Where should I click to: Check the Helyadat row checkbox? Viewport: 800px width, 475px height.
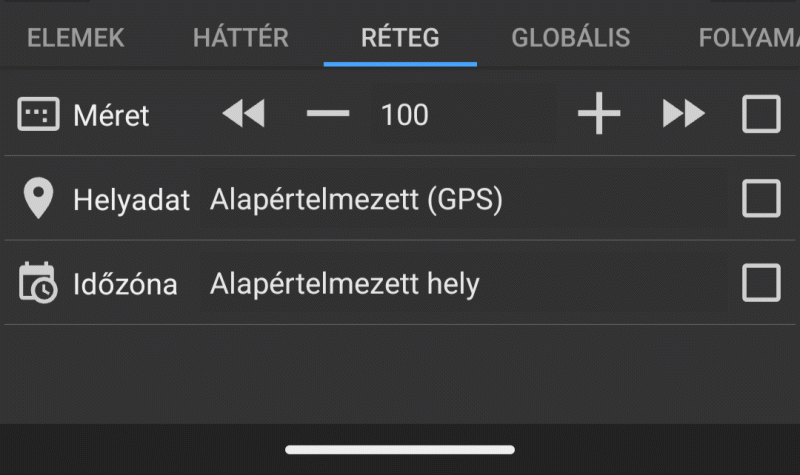click(761, 198)
